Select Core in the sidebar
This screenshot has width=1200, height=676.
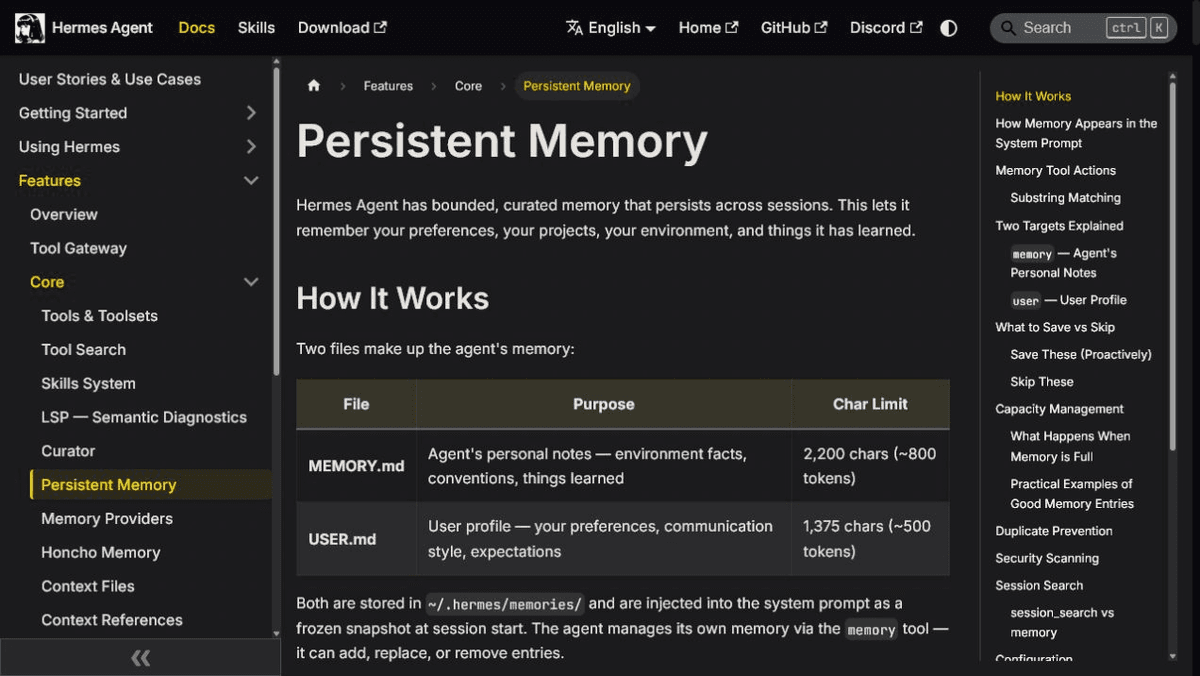(x=47, y=282)
